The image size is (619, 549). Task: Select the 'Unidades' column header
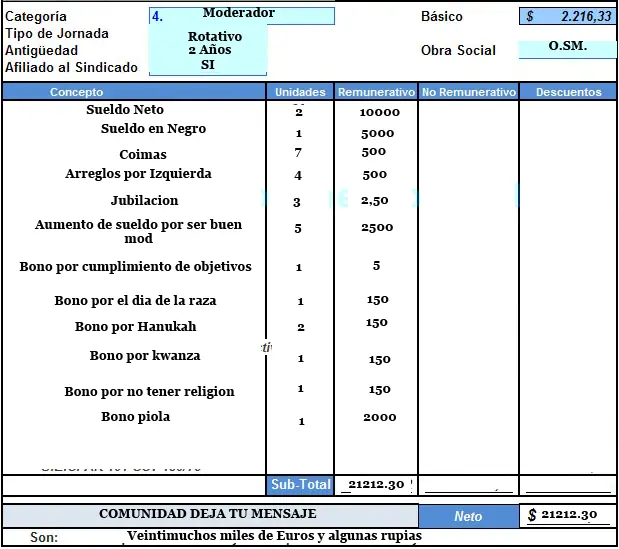(300, 92)
